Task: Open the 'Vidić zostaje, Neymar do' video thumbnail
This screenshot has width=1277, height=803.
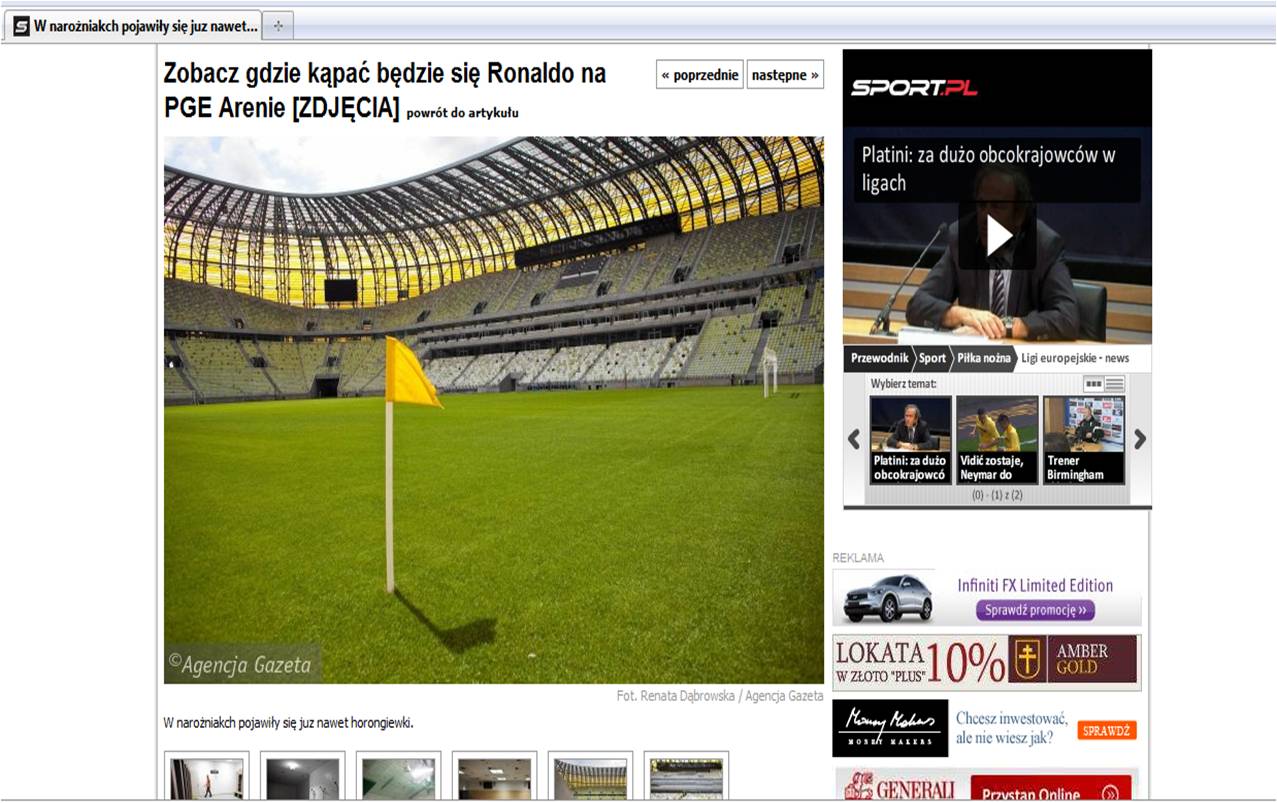Action: tap(997, 440)
